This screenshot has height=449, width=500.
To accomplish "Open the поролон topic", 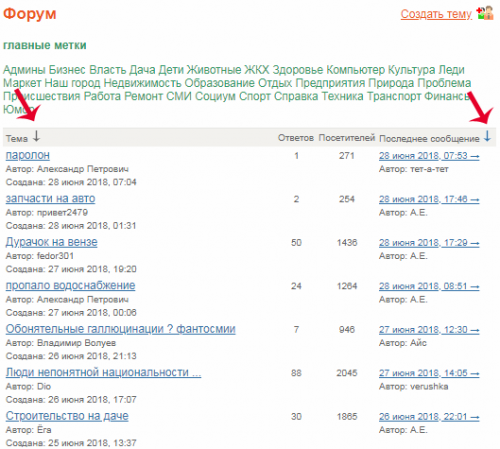I will (x=28, y=155).
